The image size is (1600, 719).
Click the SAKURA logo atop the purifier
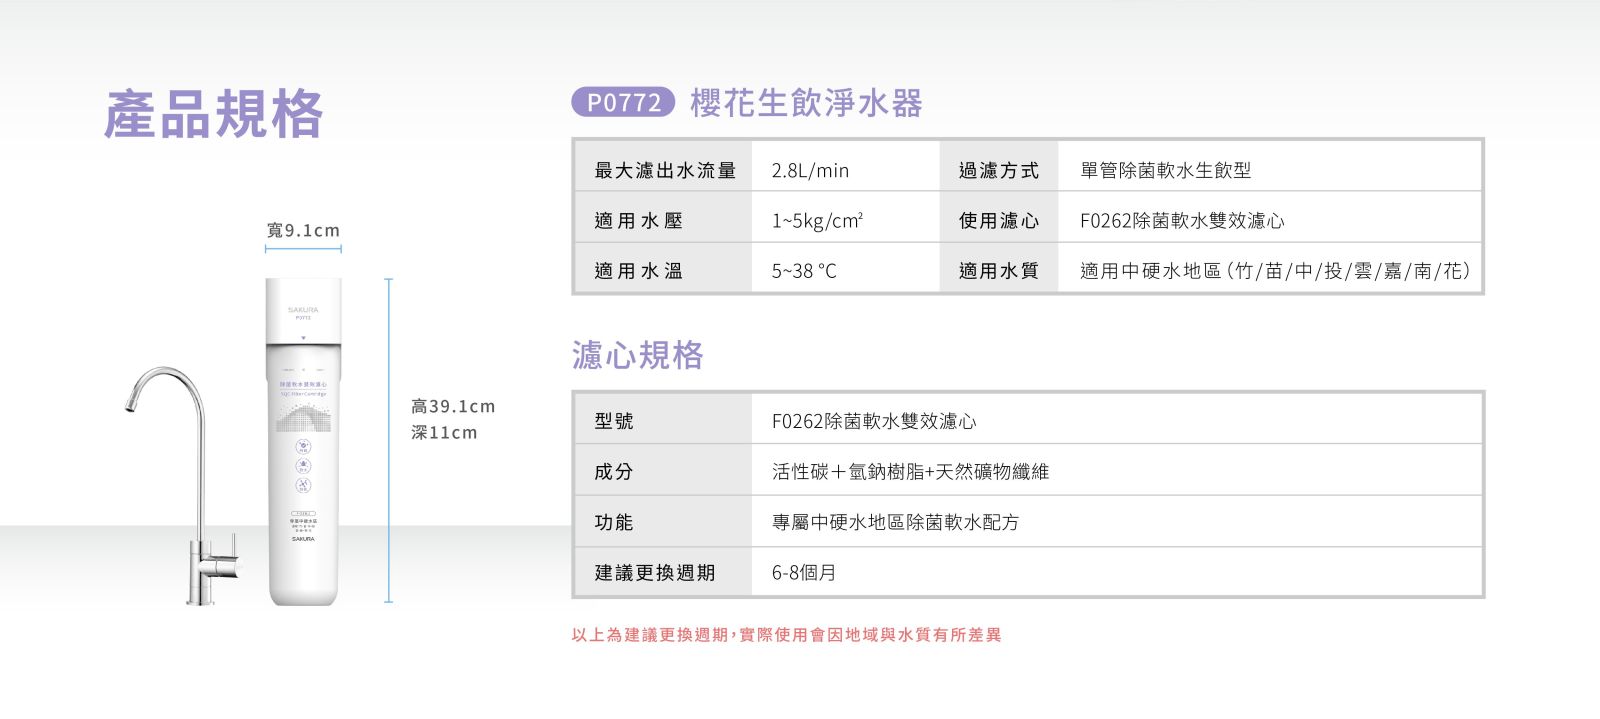303,310
